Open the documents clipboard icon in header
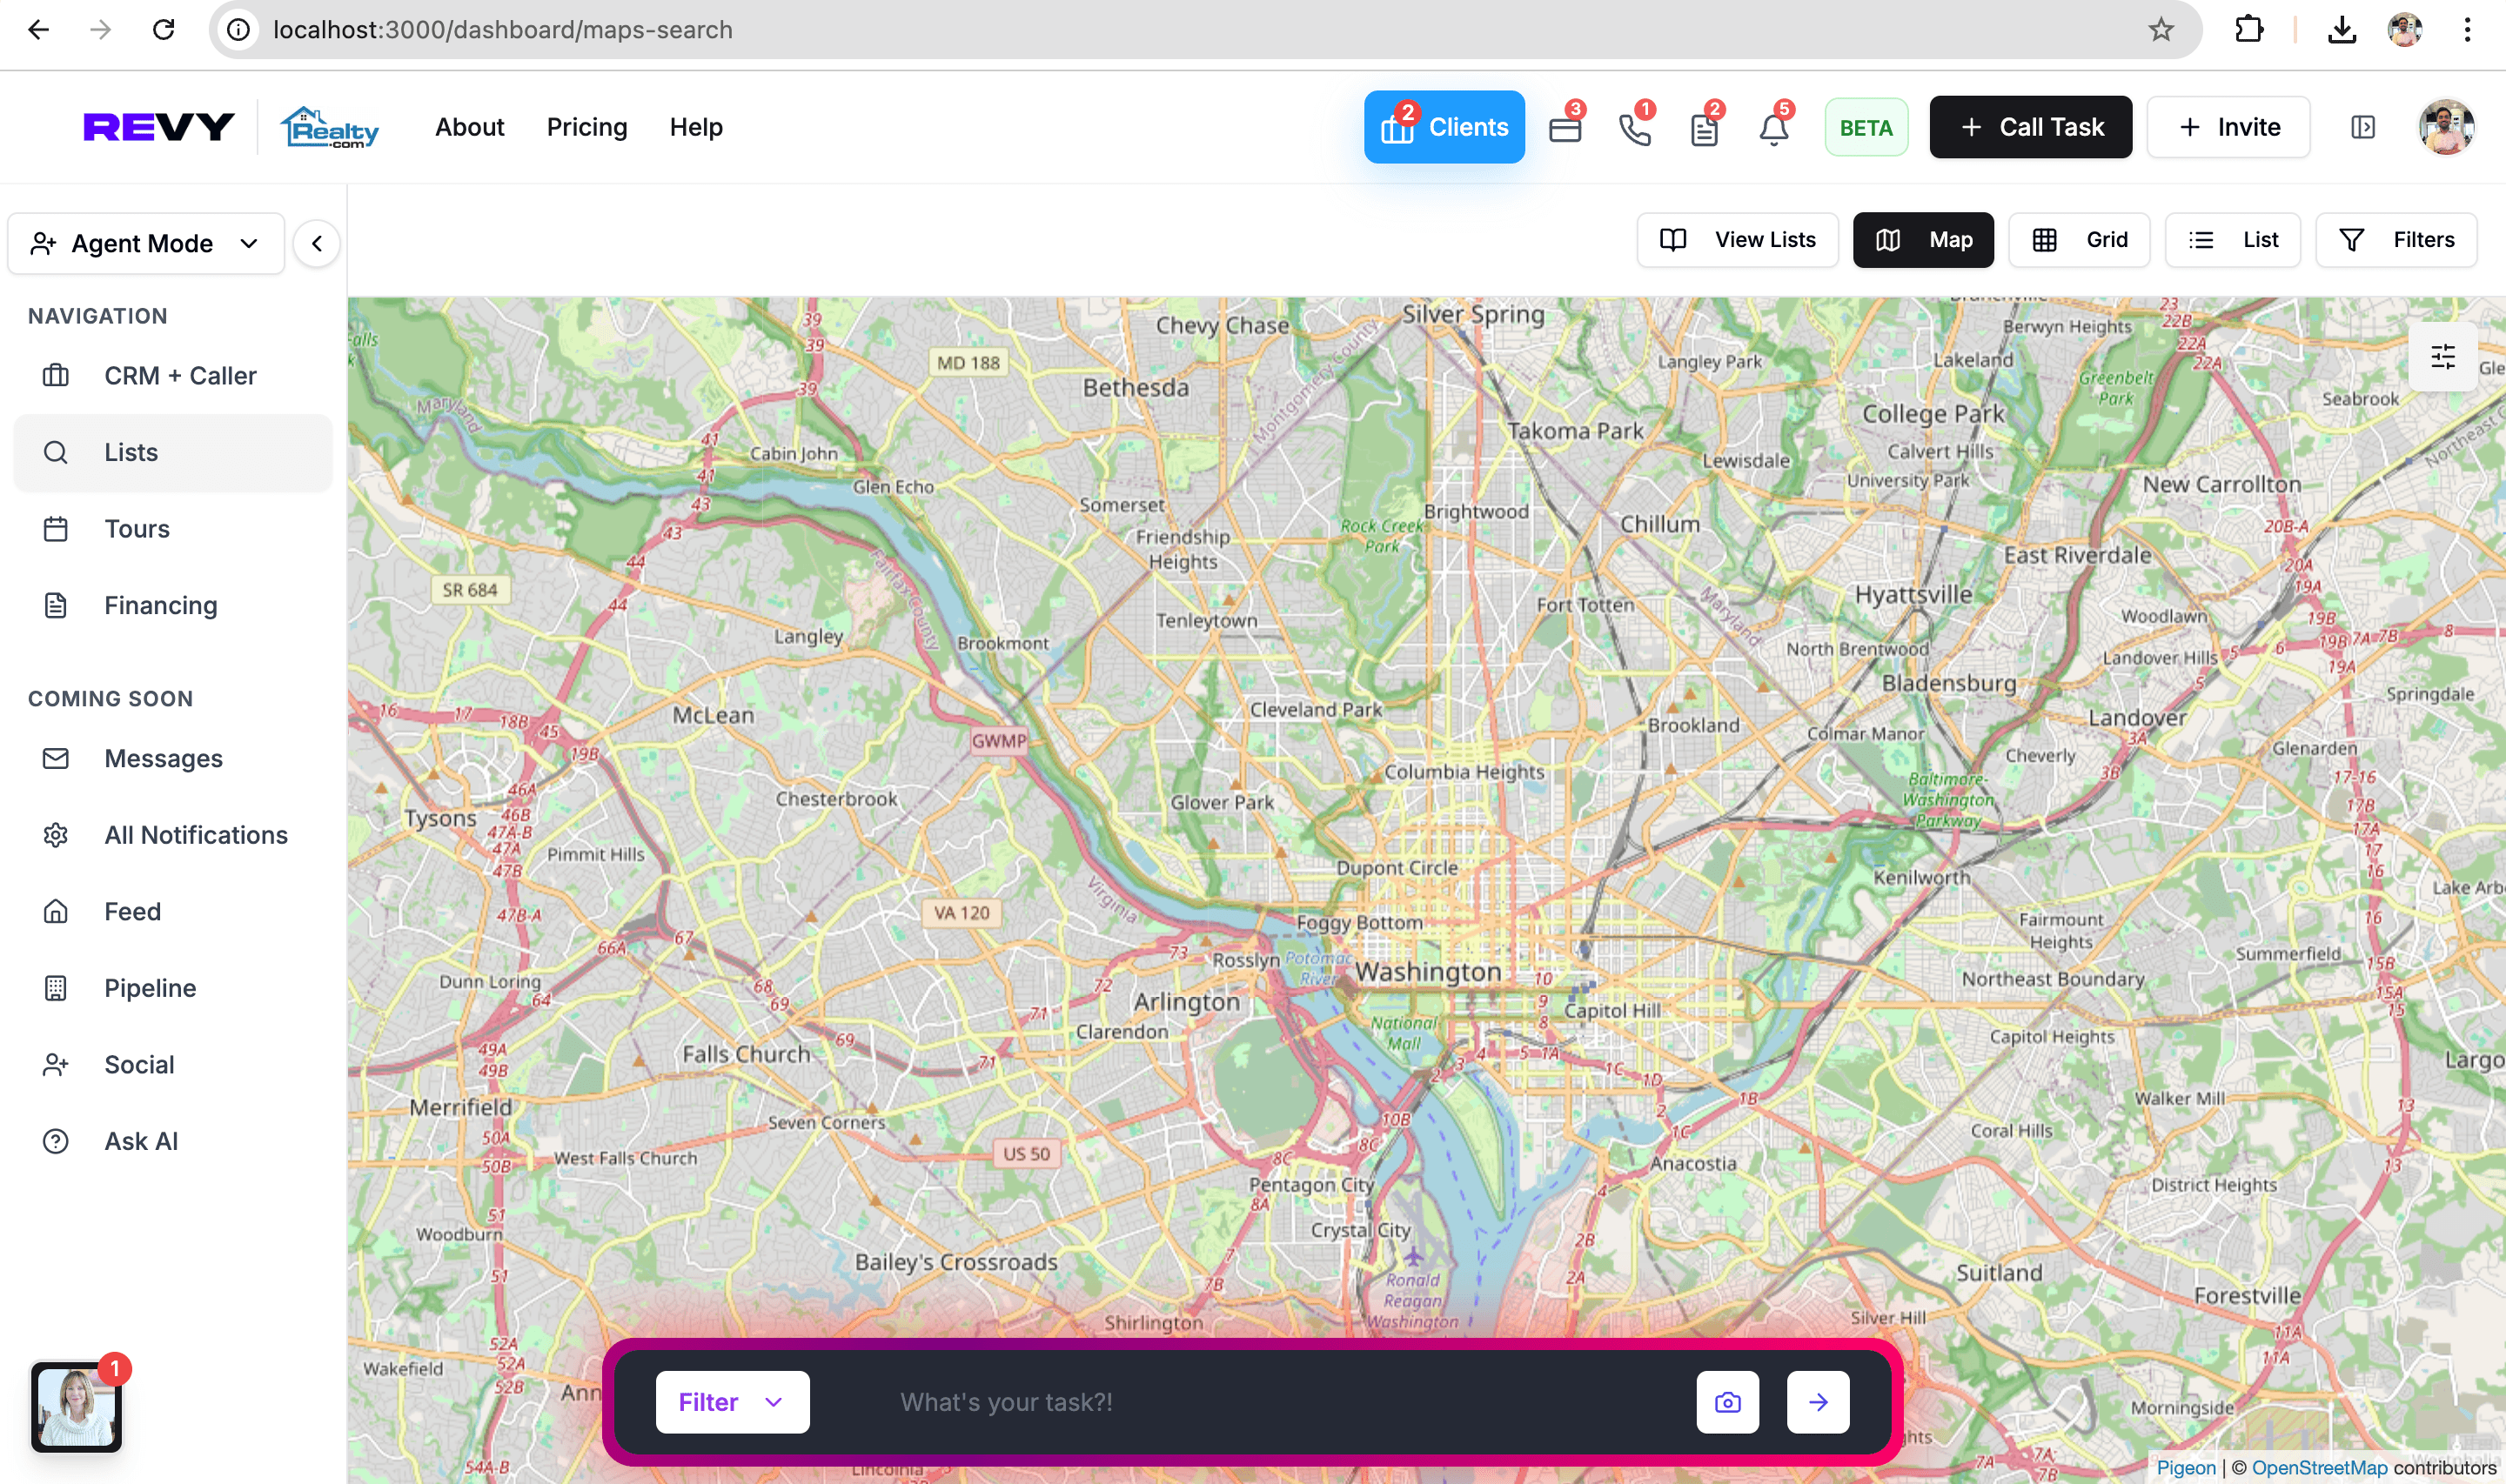 tap(1704, 129)
